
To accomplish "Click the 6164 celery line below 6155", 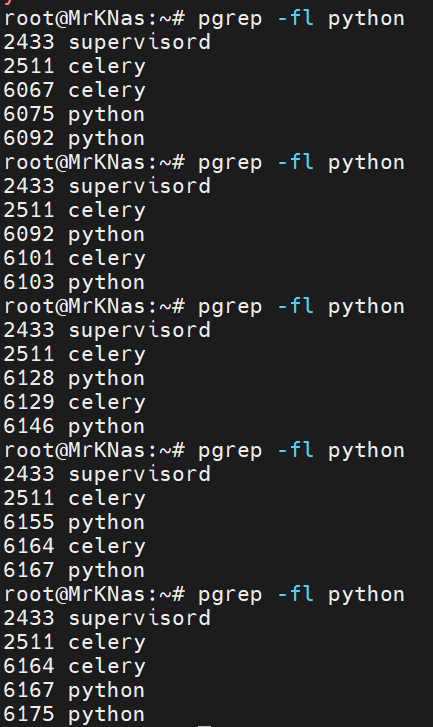I will [x=74, y=547].
